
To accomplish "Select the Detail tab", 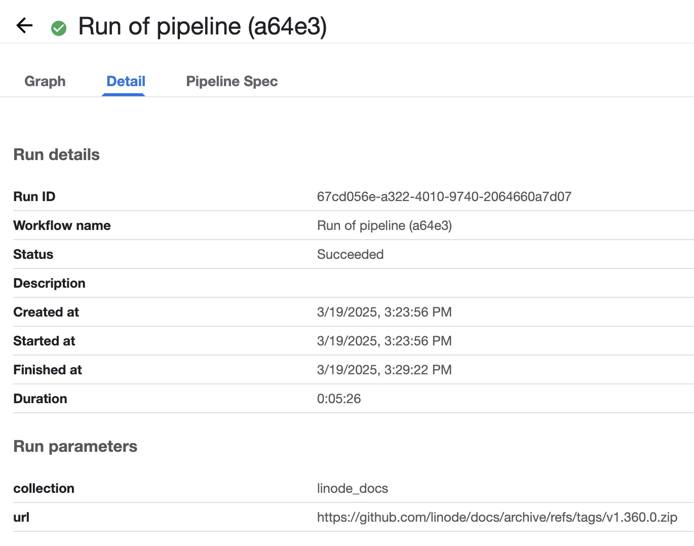I will point(126,81).
